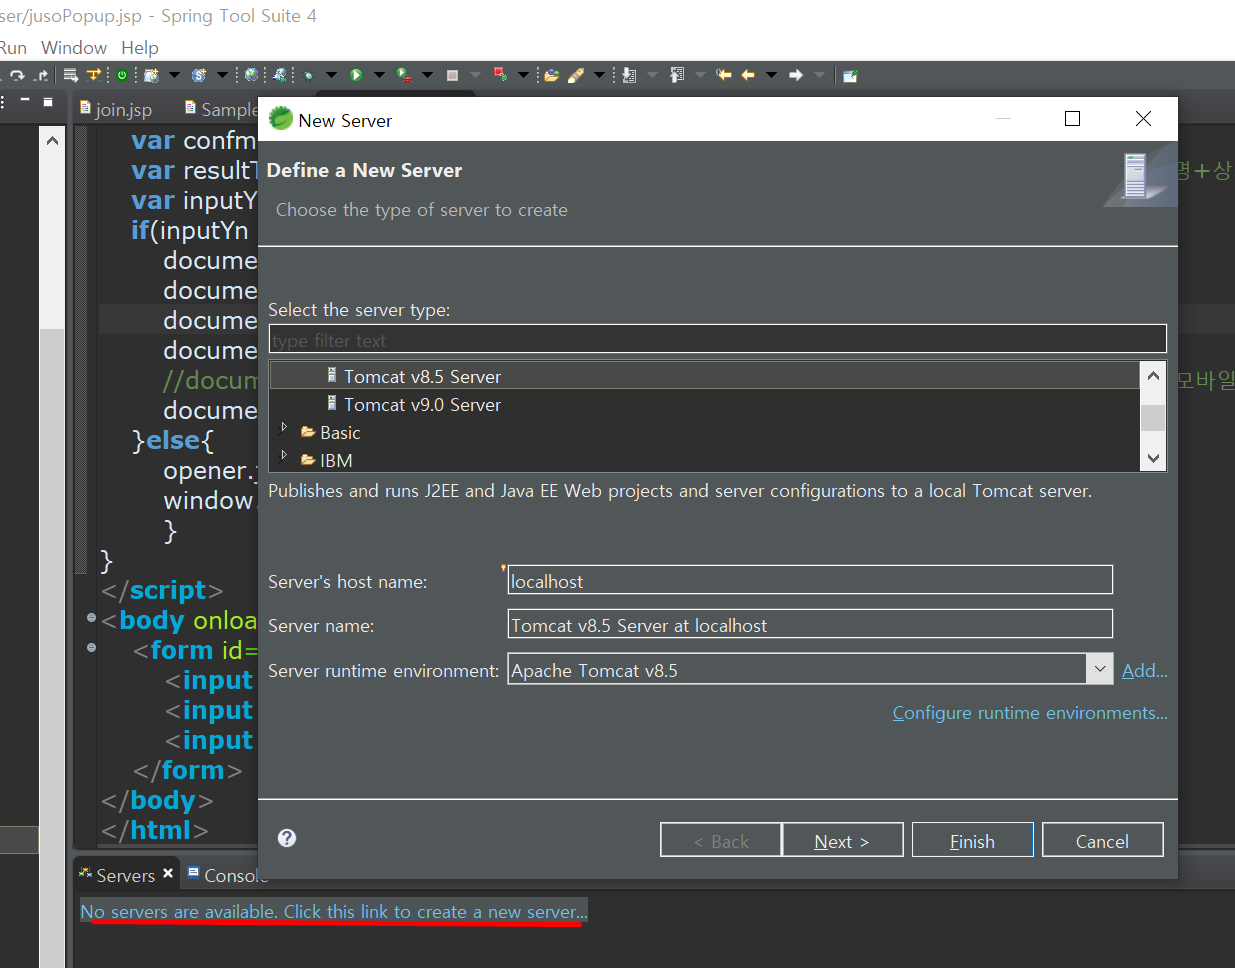Click the server list scroll down arrow

pyautogui.click(x=1153, y=458)
